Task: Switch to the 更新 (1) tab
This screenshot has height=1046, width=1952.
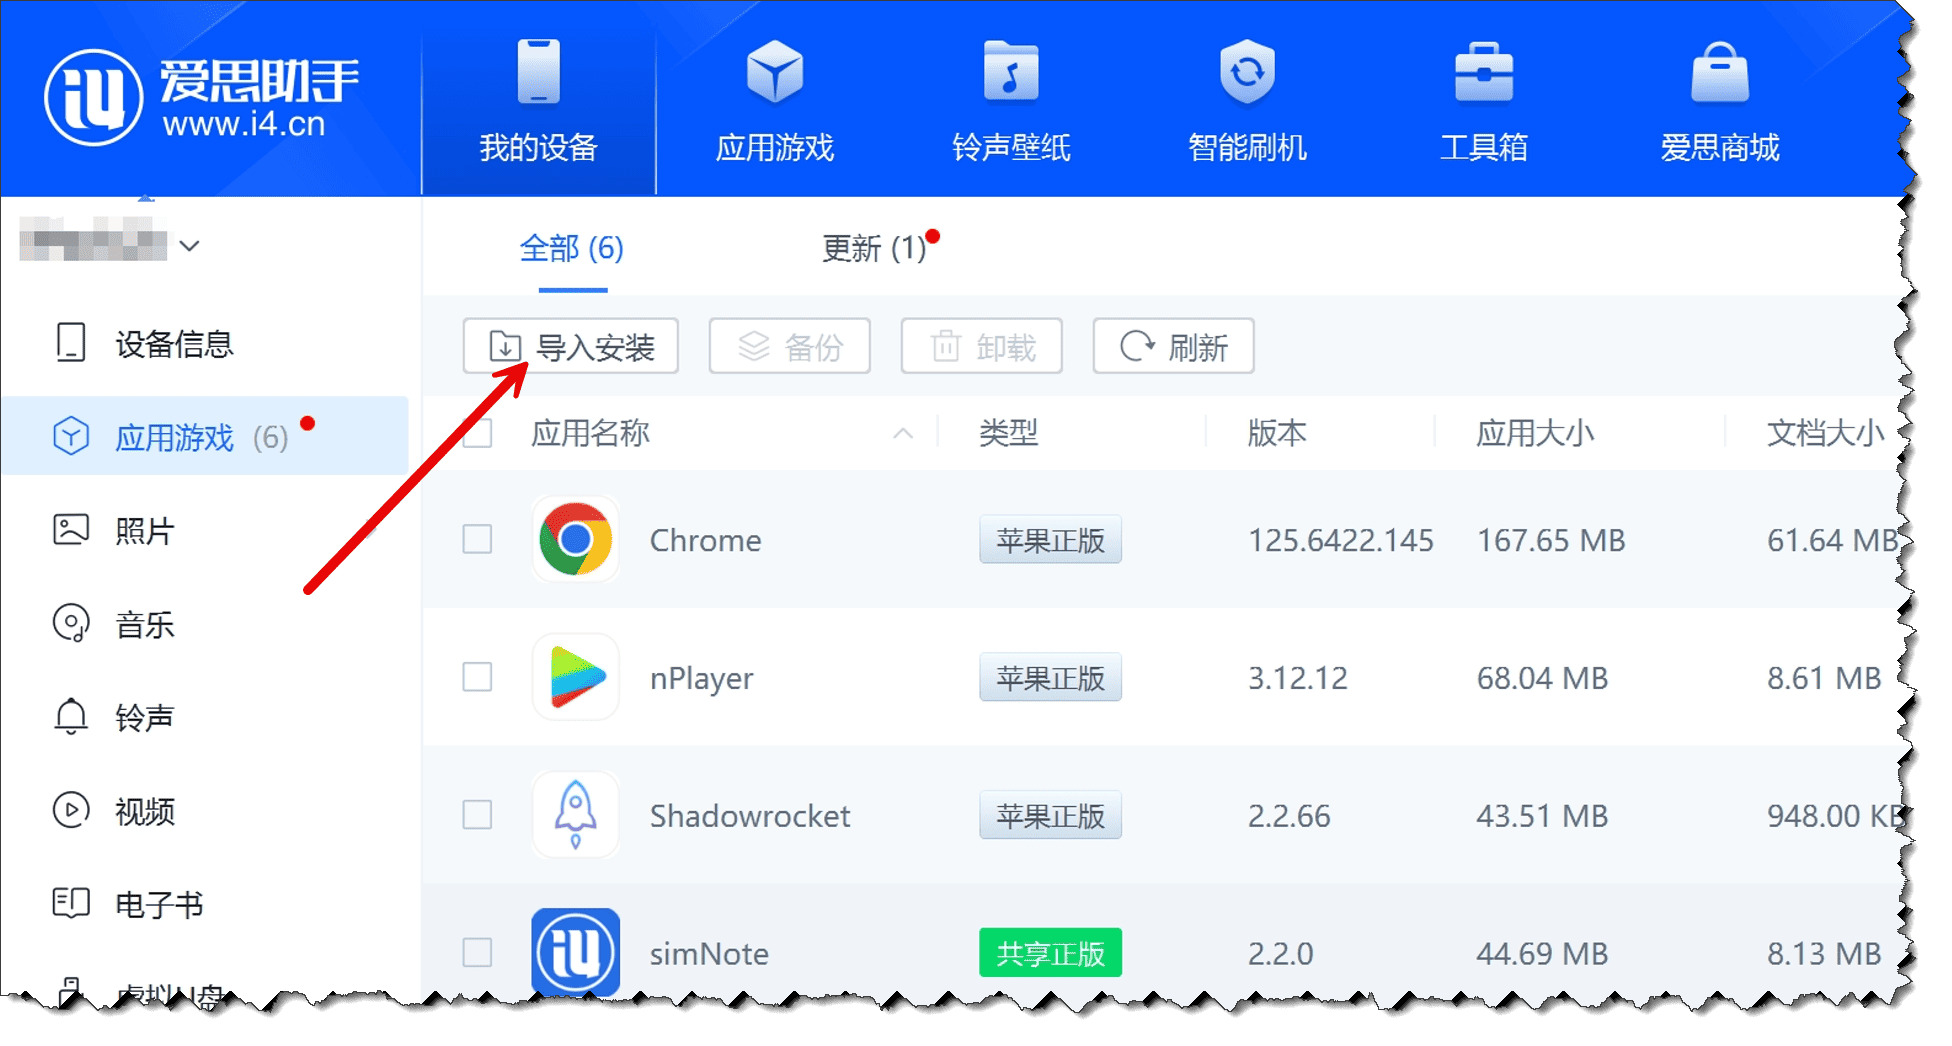Action: coord(873,248)
